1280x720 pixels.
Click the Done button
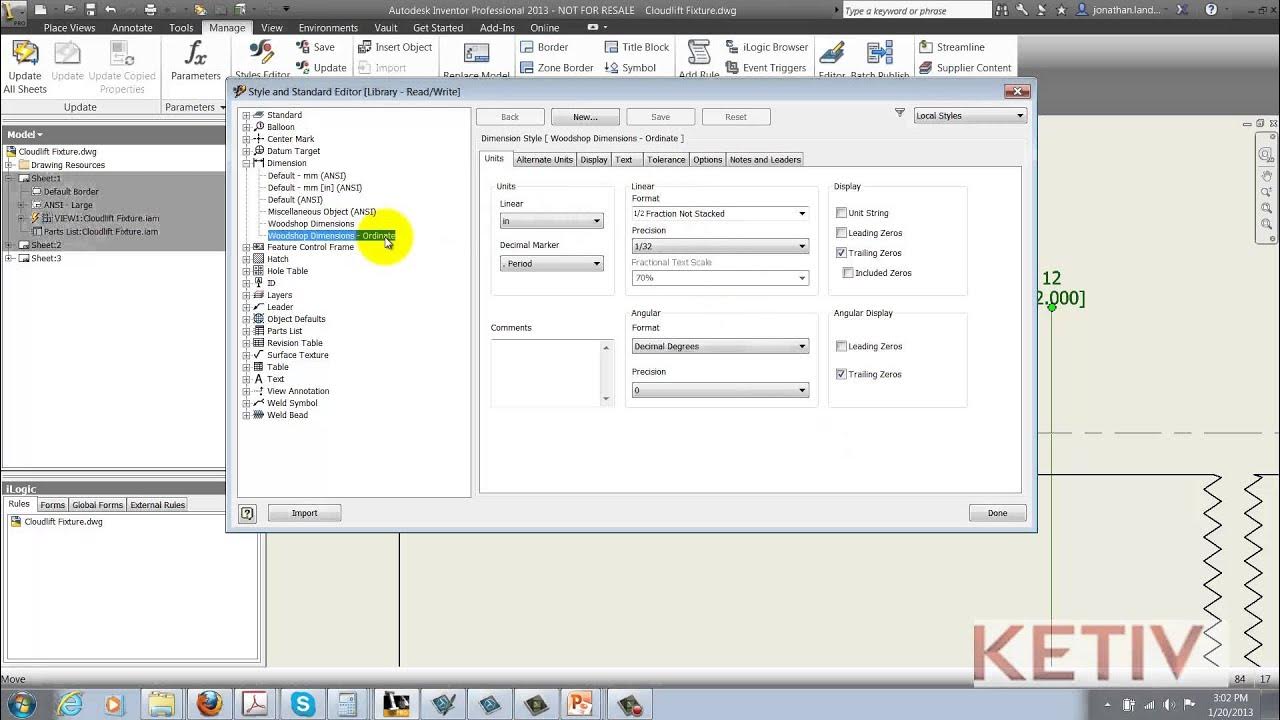coord(997,513)
